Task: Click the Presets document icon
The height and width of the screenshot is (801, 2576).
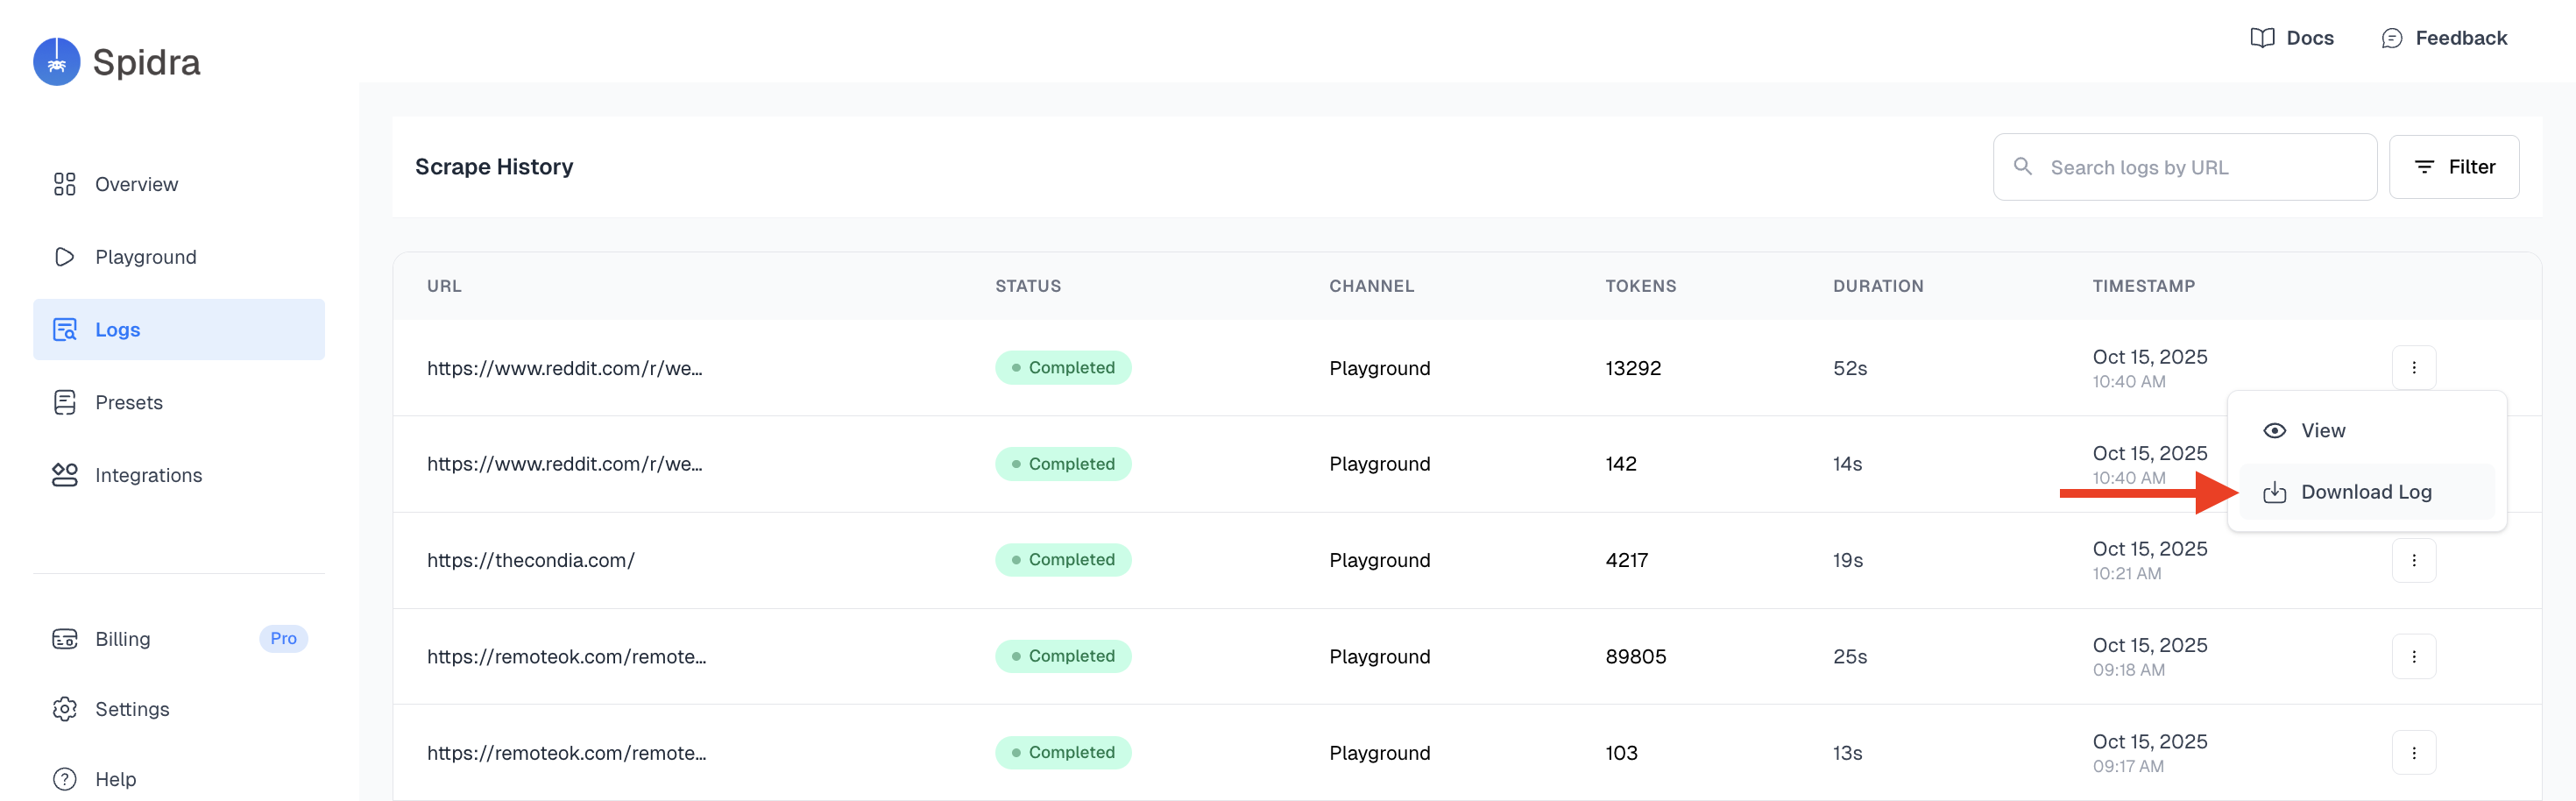Action: click(x=64, y=402)
